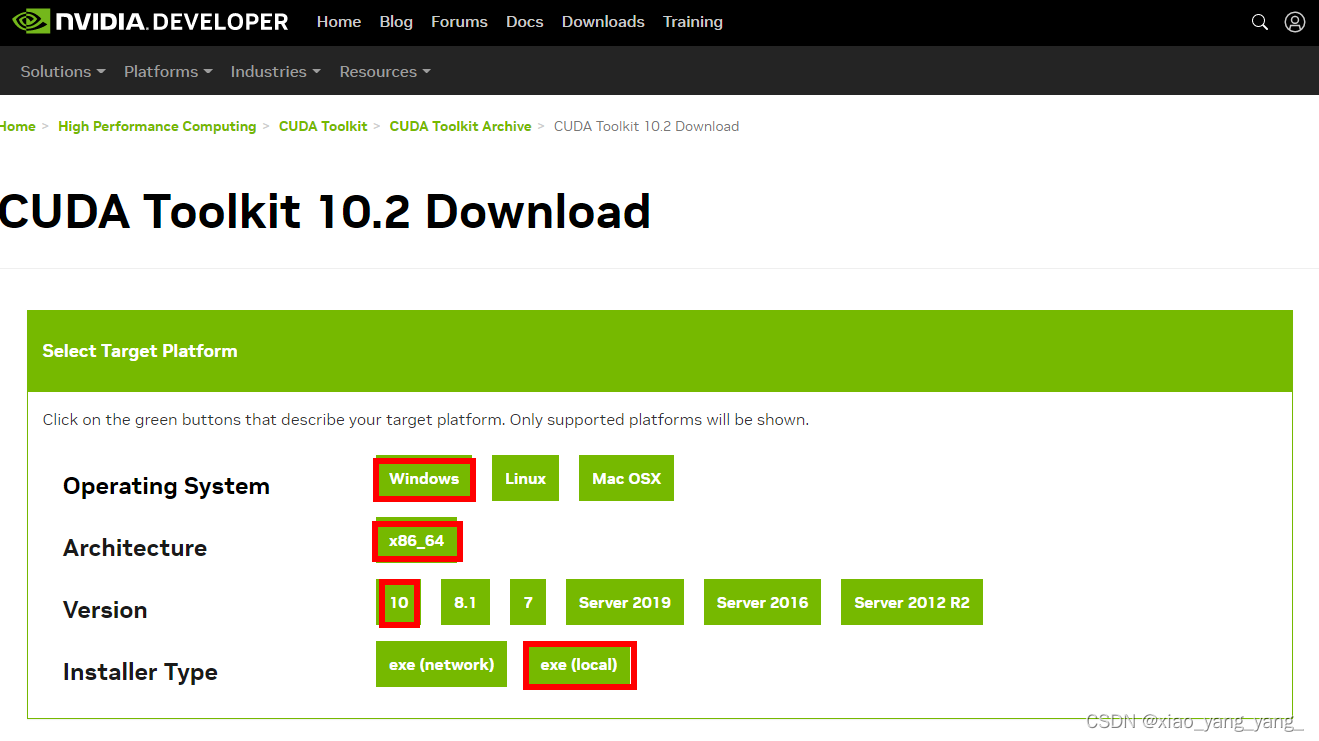Click the CUDA Toolkit 10.2 Download heading
1319x741 pixels.
pos(325,212)
